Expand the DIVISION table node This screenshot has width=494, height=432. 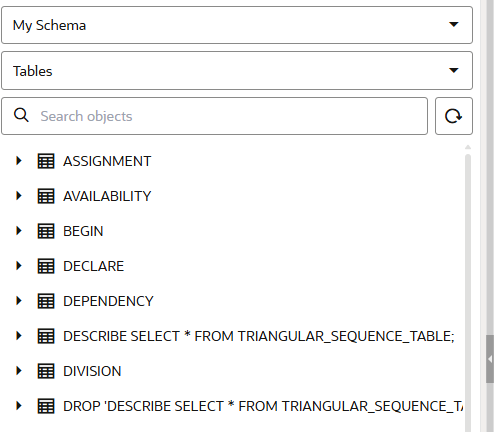point(19,371)
